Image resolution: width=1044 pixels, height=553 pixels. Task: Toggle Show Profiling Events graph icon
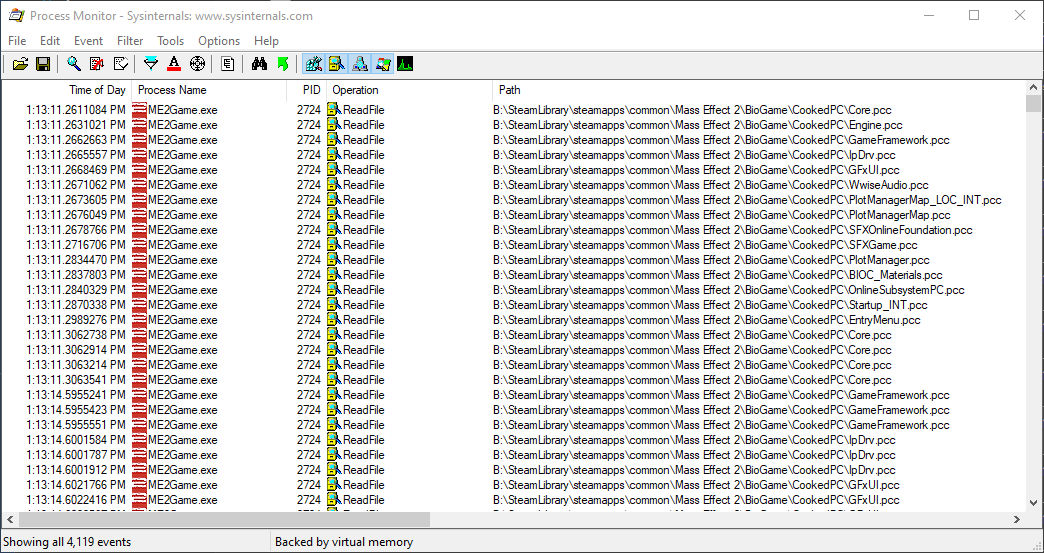[405, 64]
